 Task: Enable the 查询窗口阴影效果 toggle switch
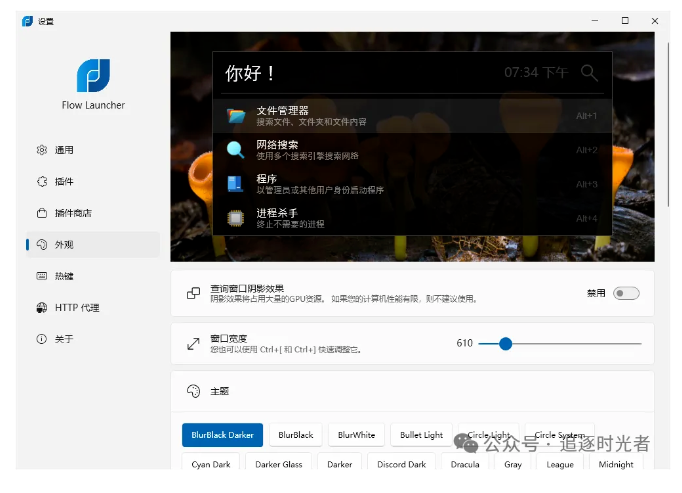pyautogui.click(x=626, y=293)
